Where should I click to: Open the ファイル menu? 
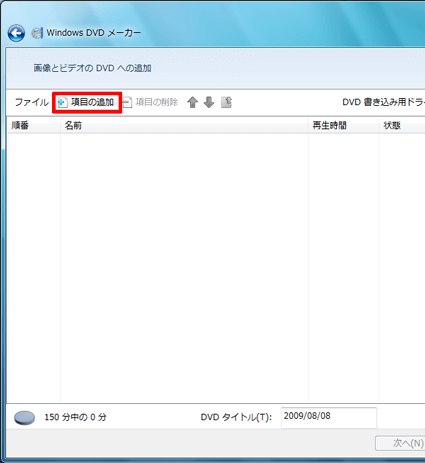pos(31,102)
